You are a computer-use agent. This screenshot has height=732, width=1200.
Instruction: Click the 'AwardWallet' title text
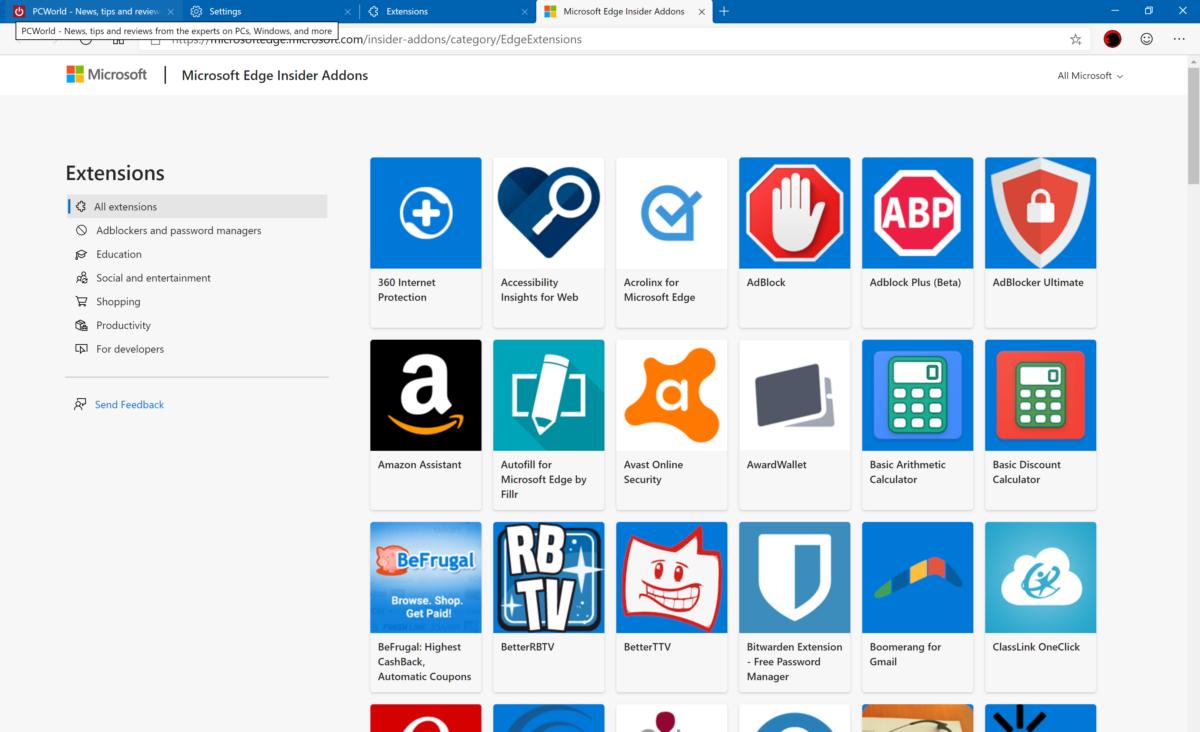coord(776,464)
